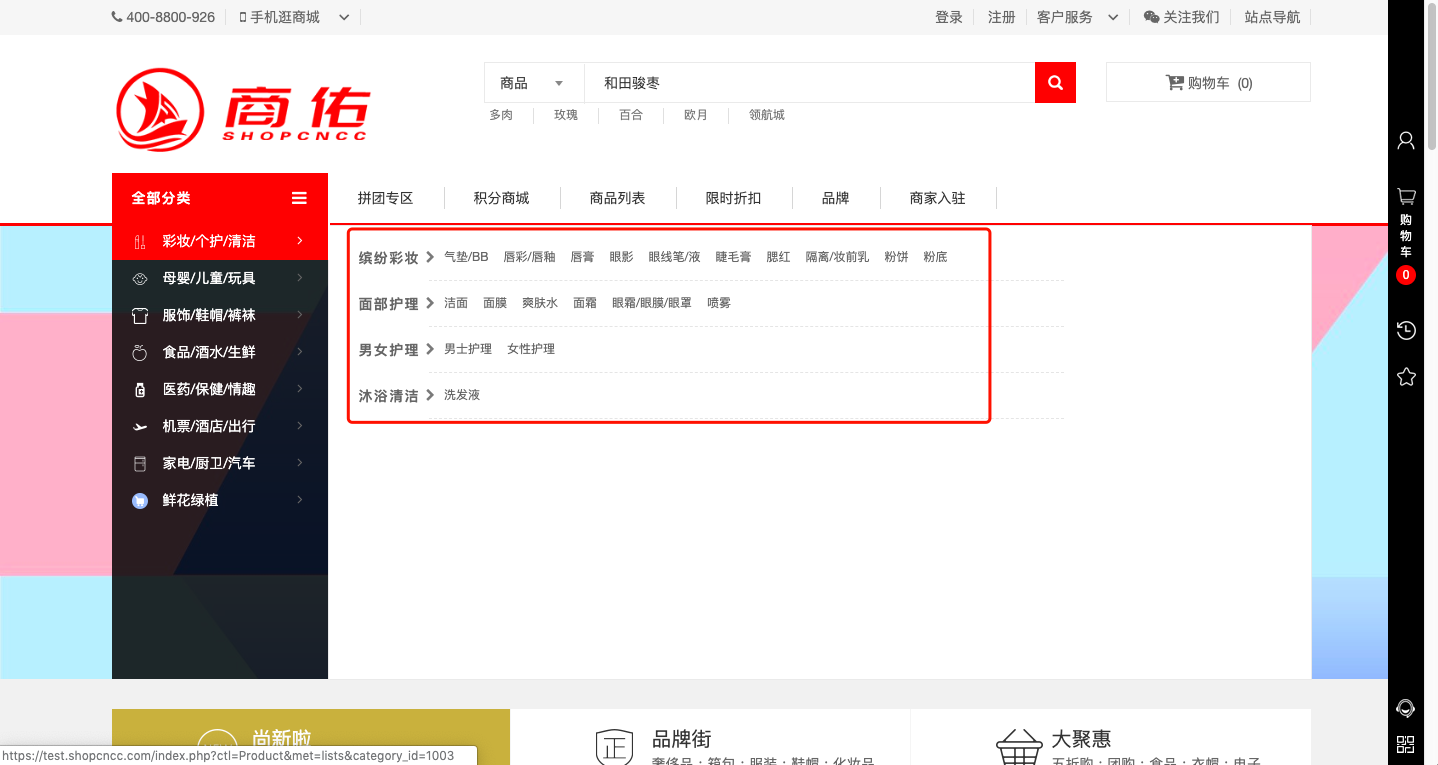Image resolution: width=1438 pixels, height=765 pixels.
Task: Click the page vertical scrollbar
Action: click(x=1431, y=77)
